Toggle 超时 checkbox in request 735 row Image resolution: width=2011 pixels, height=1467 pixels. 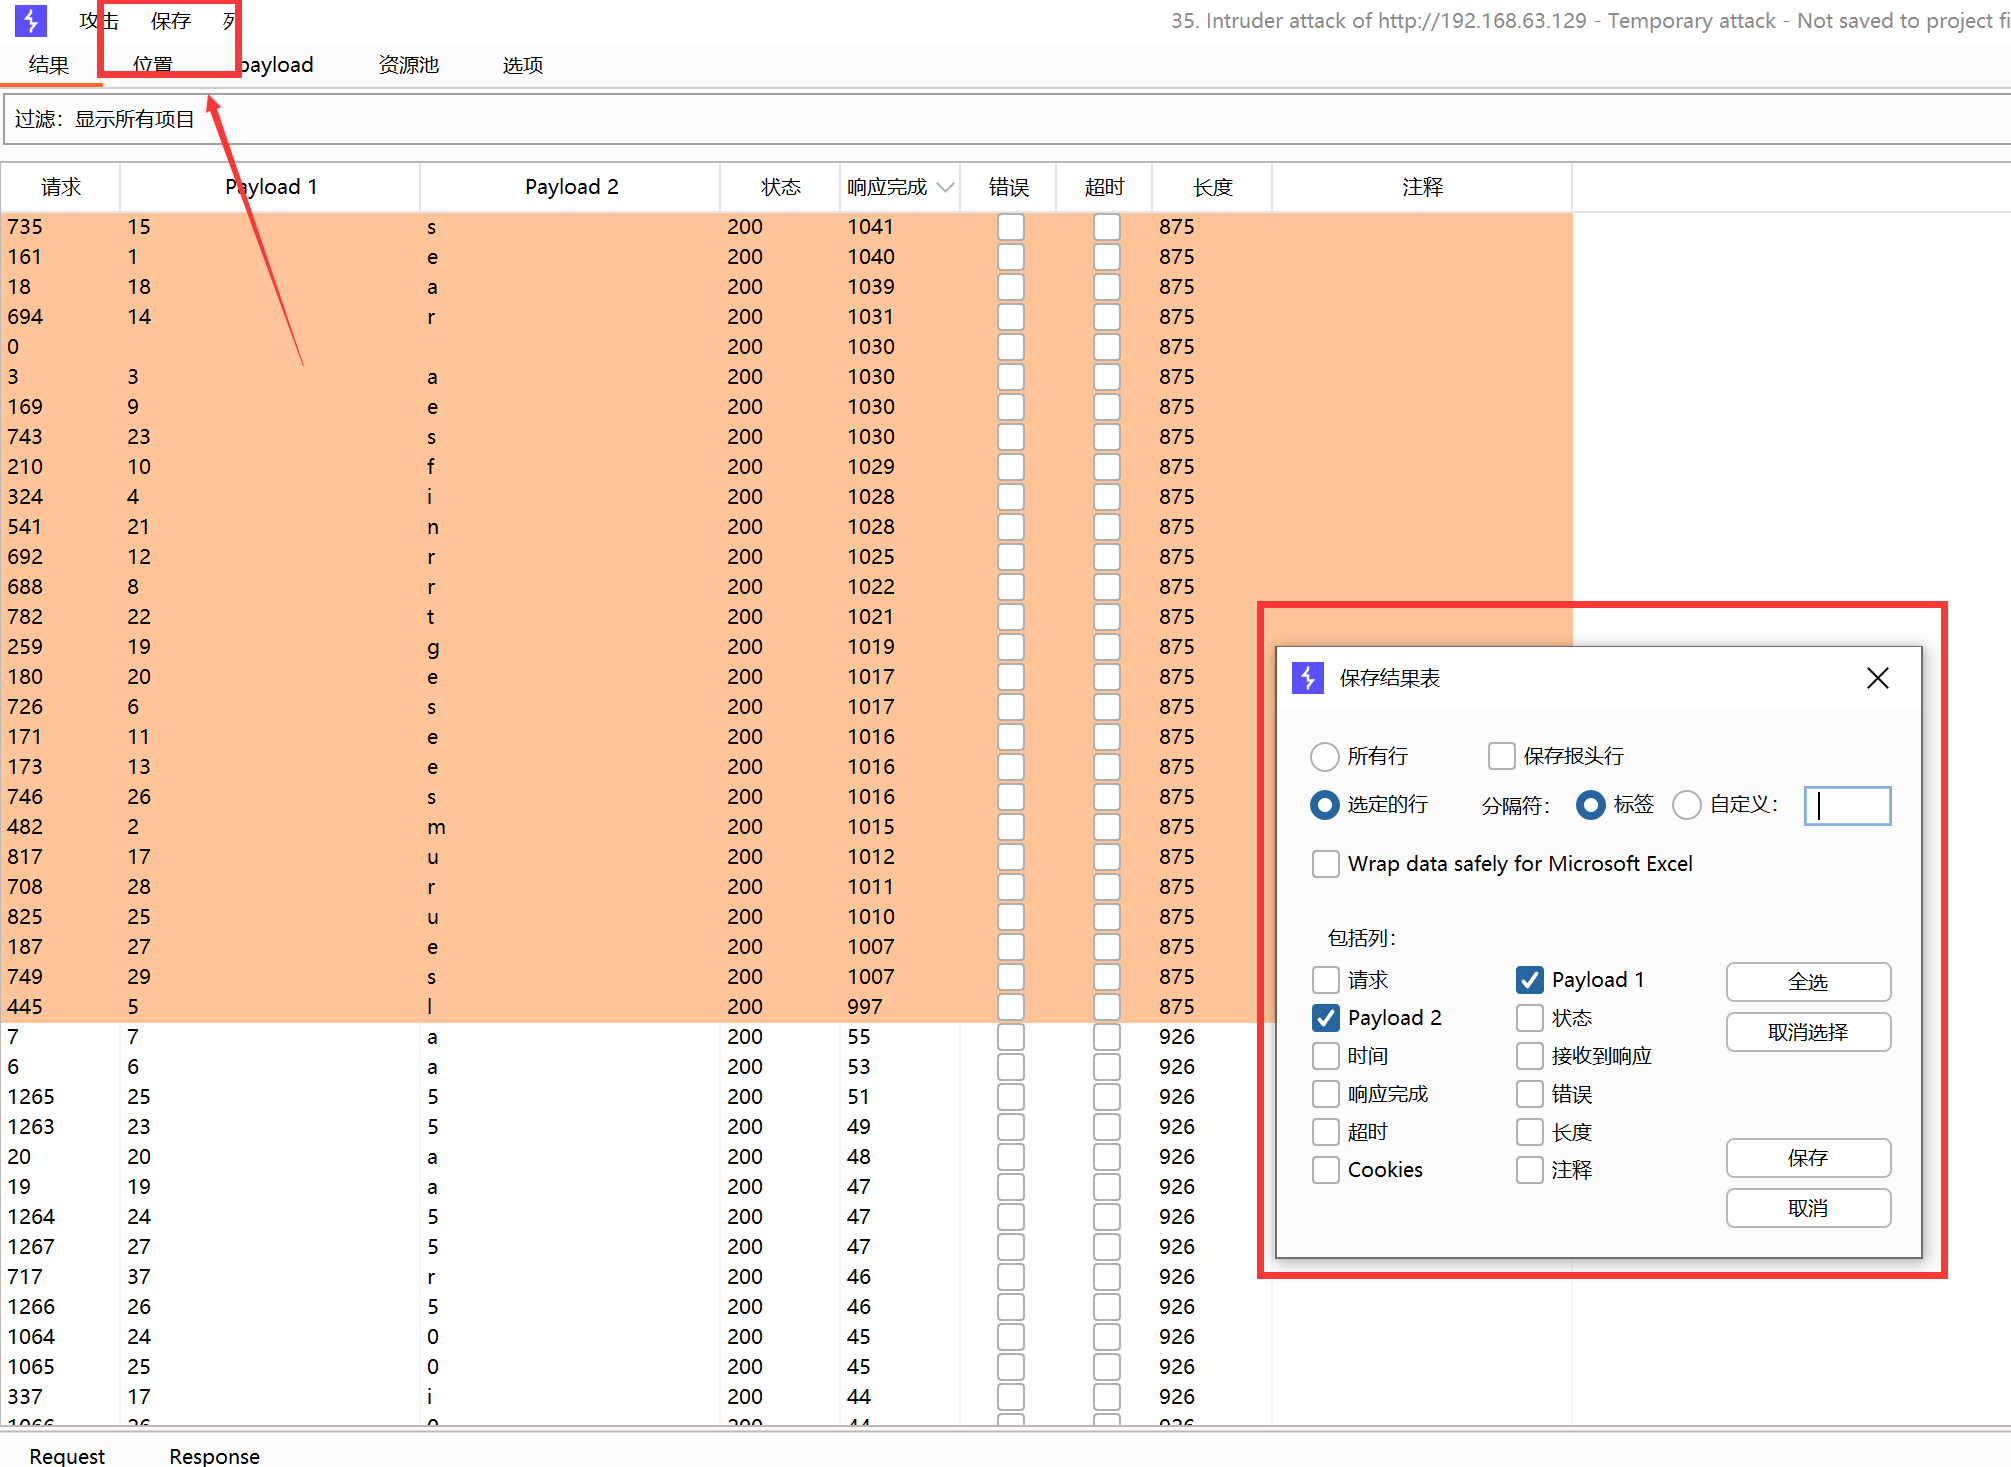click(x=1107, y=227)
